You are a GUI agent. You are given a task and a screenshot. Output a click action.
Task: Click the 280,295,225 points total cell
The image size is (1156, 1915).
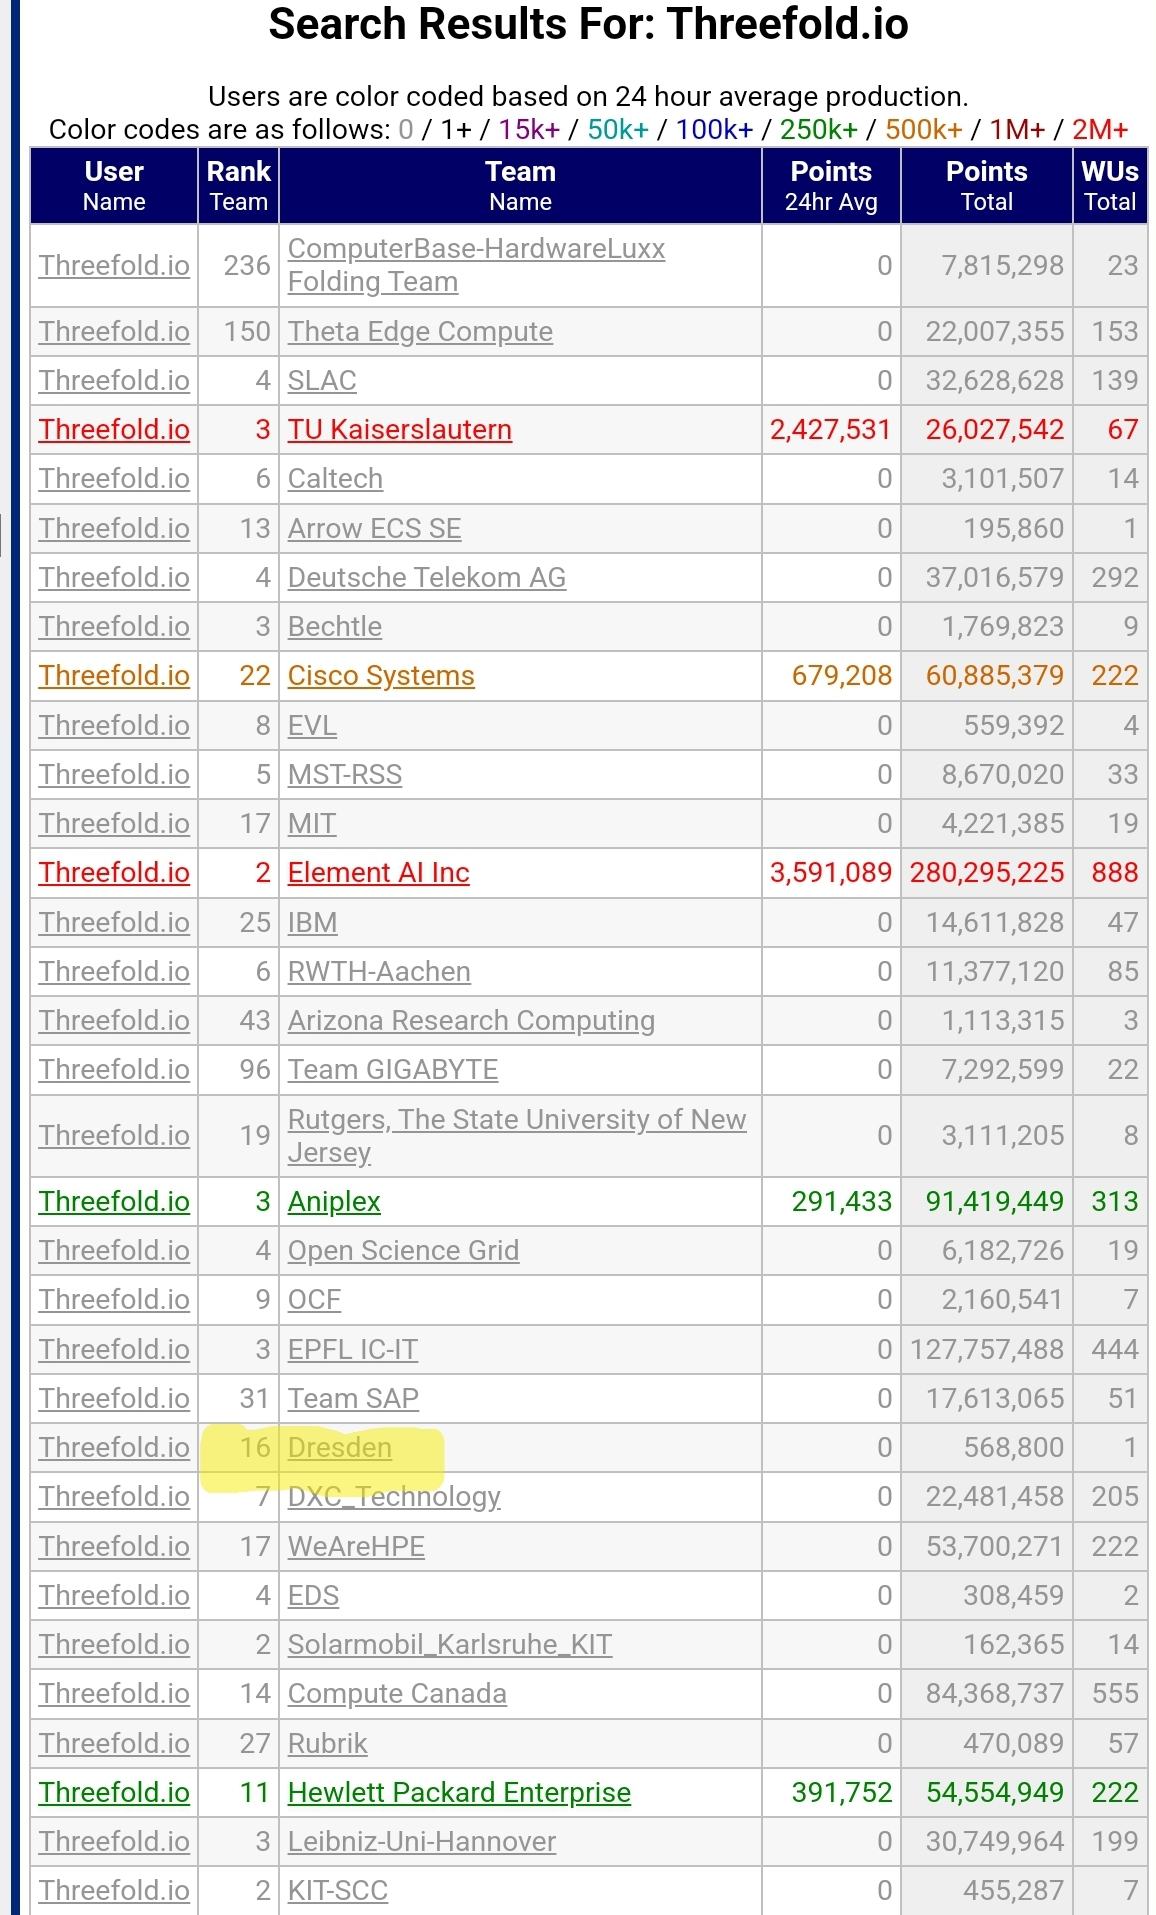click(987, 872)
